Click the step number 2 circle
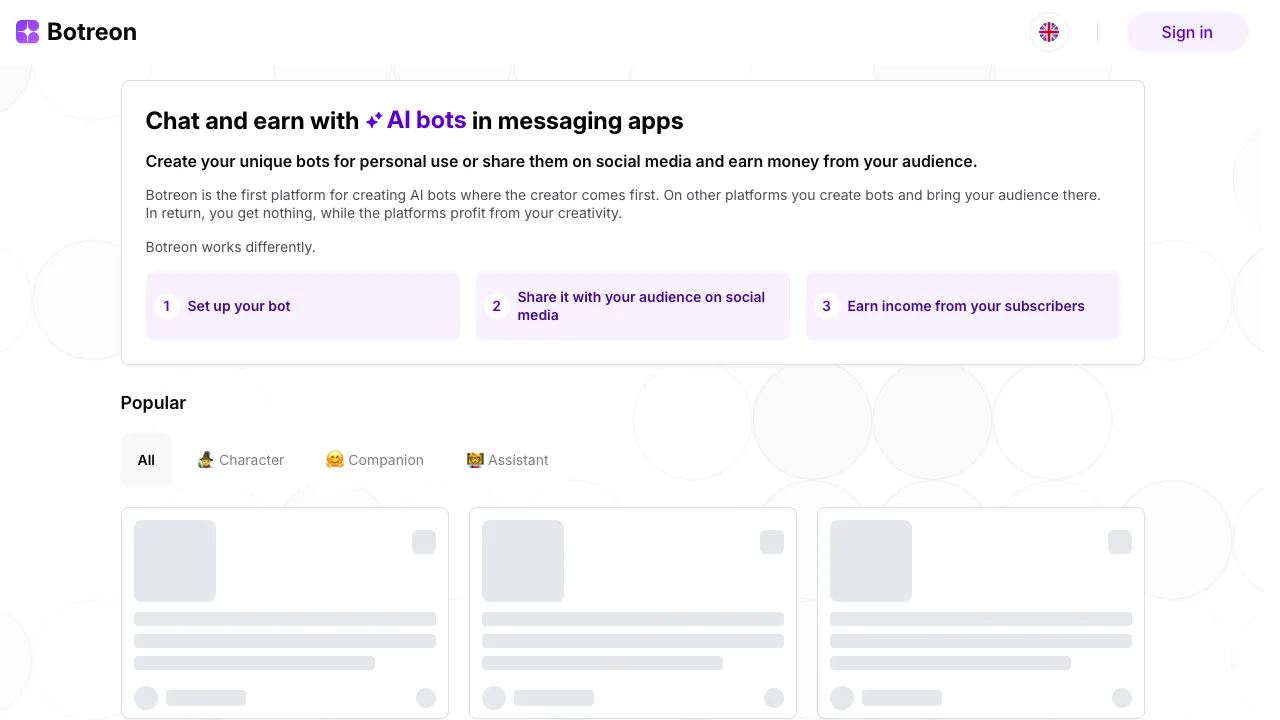1280x720 pixels. tap(497, 306)
